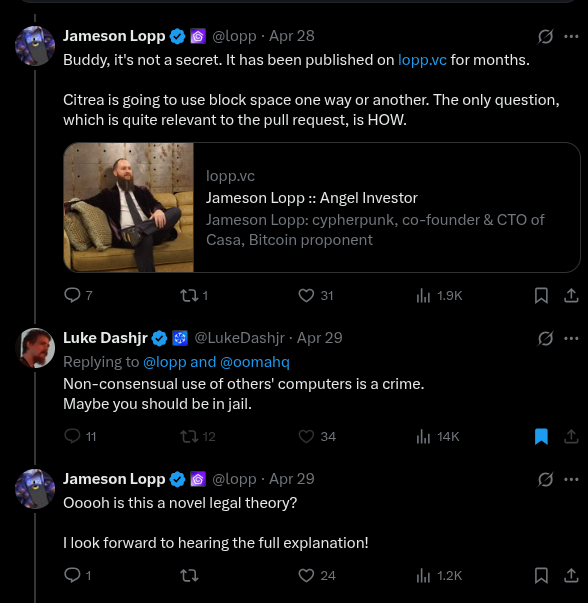Click Luke Dashjr's profile avatar
588x603 pixels.
tap(35, 348)
